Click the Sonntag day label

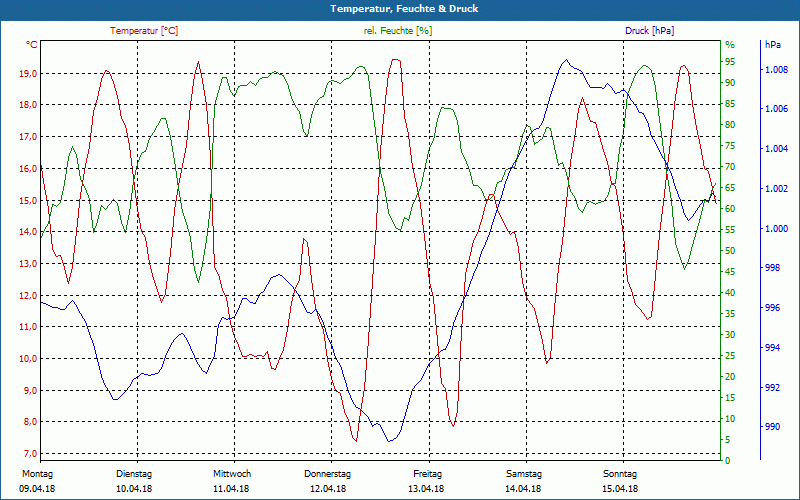pos(620,474)
